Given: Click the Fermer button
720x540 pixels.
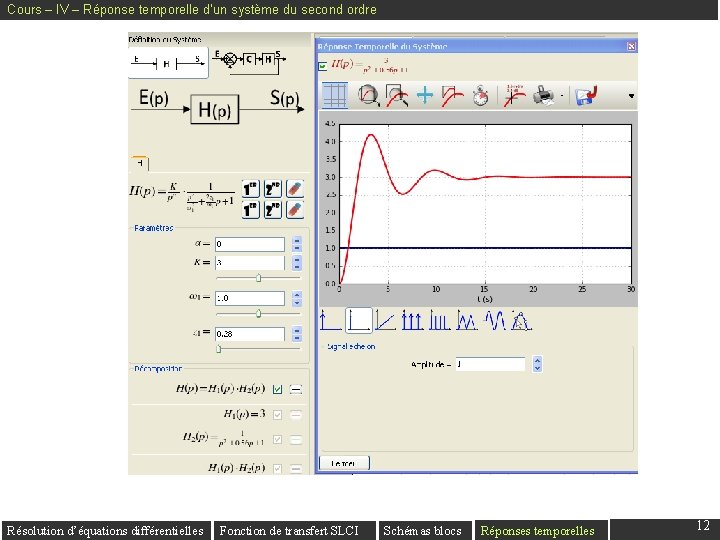Looking at the screenshot, I should [344, 463].
